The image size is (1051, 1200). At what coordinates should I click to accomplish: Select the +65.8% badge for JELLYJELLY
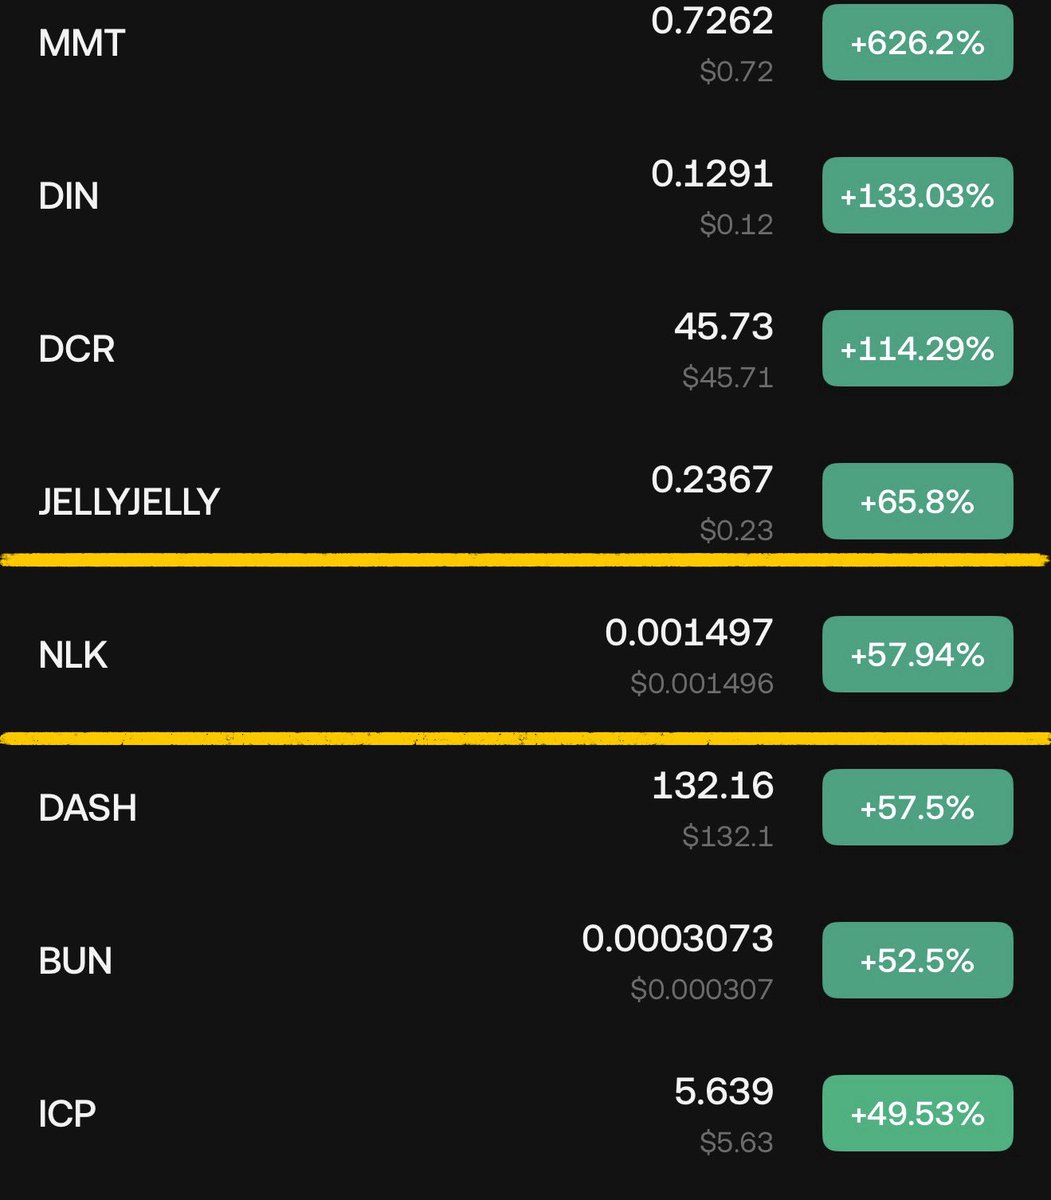coord(917,501)
